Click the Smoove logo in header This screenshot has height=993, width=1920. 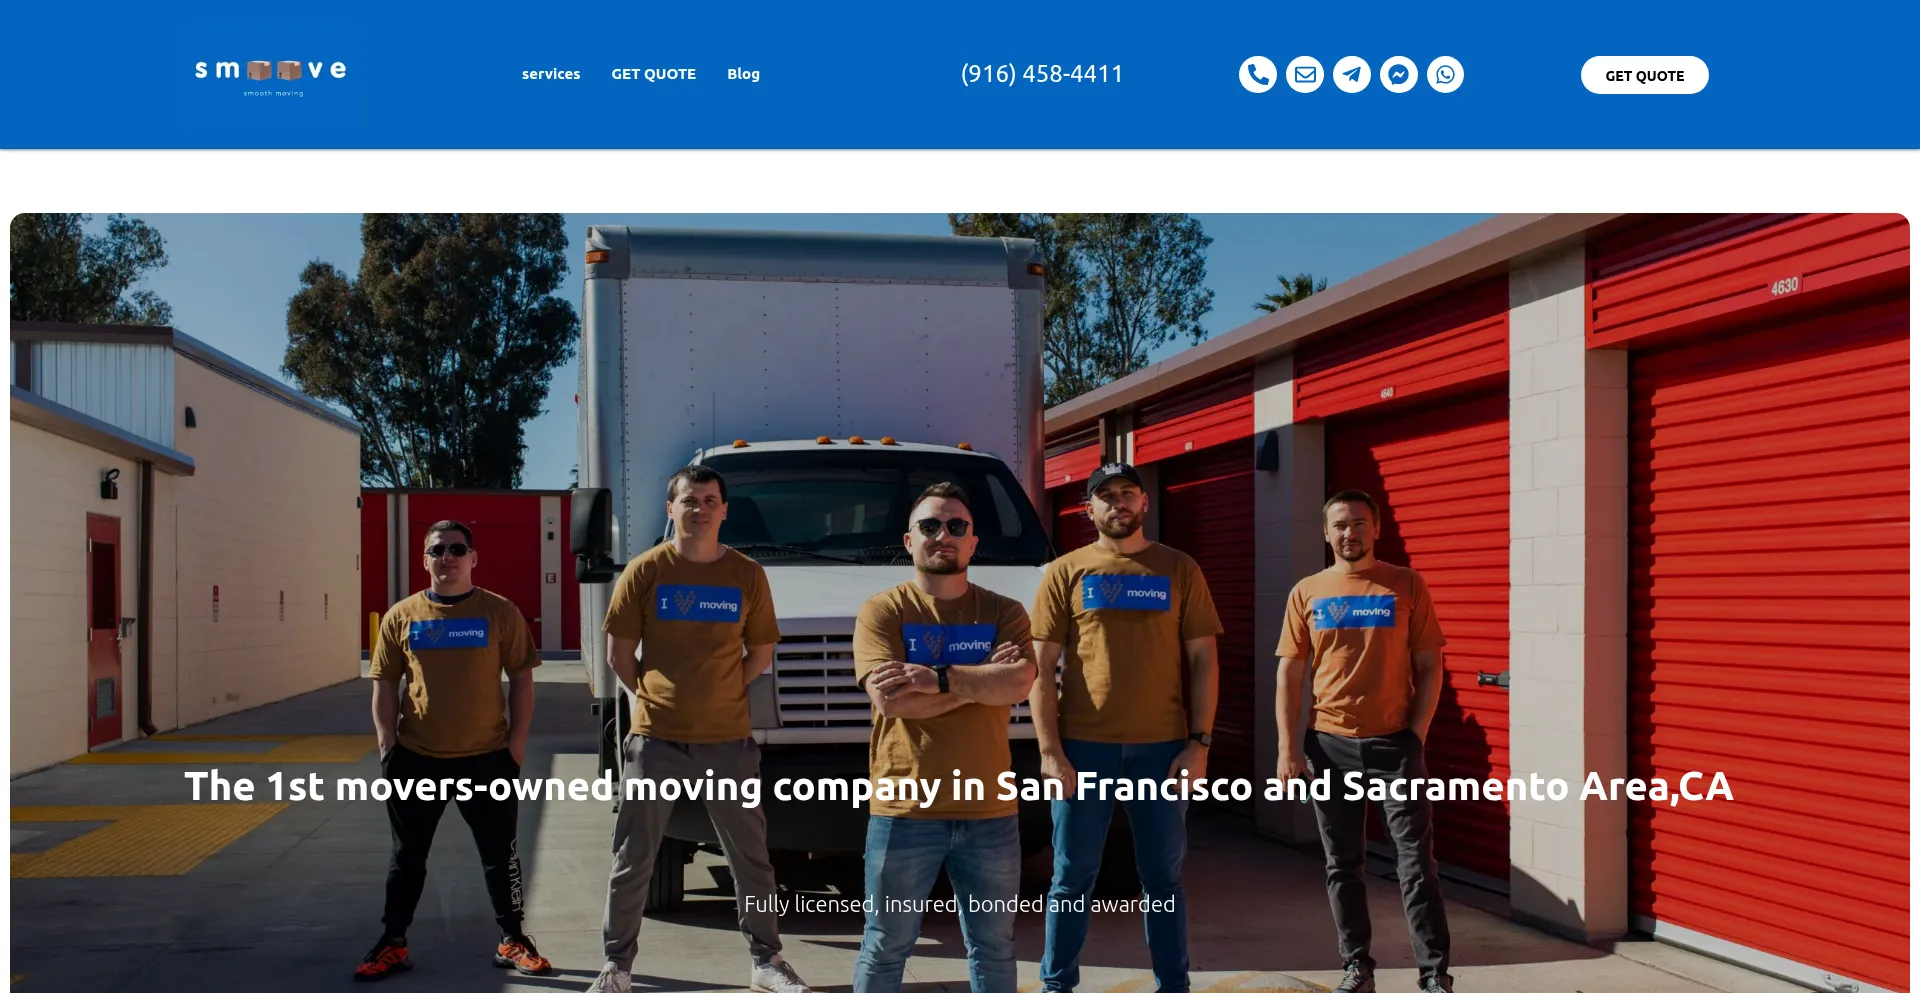point(271,75)
